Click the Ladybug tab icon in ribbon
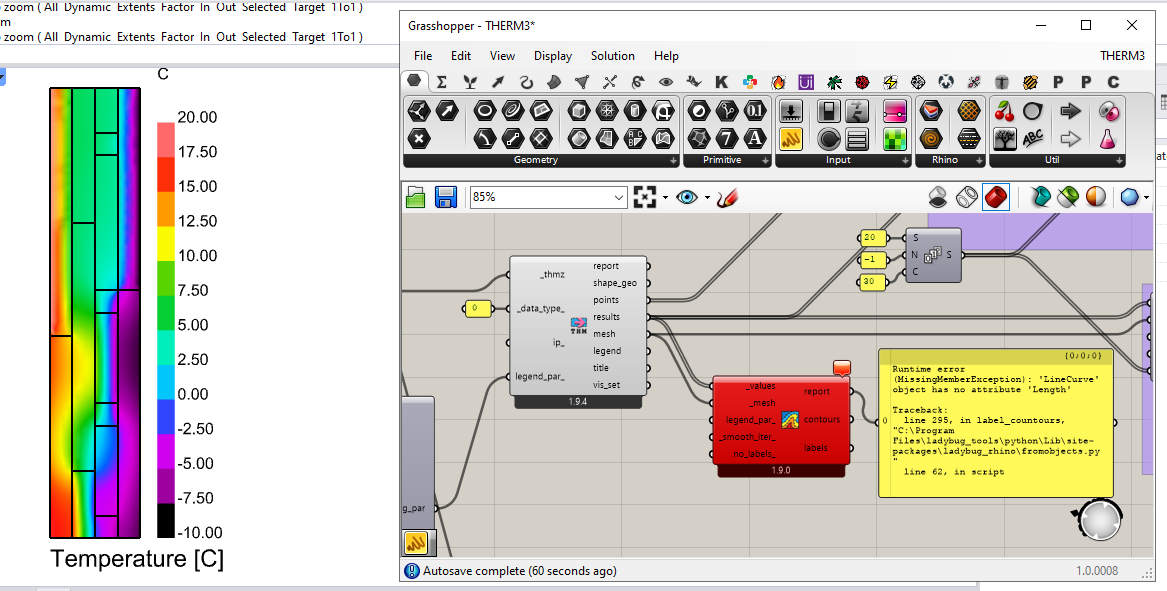This screenshot has height=591, width=1167. [861, 81]
